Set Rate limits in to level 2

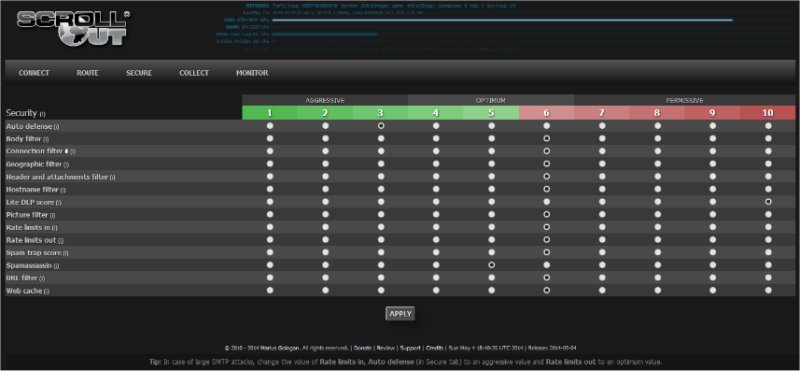[x=326, y=227]
